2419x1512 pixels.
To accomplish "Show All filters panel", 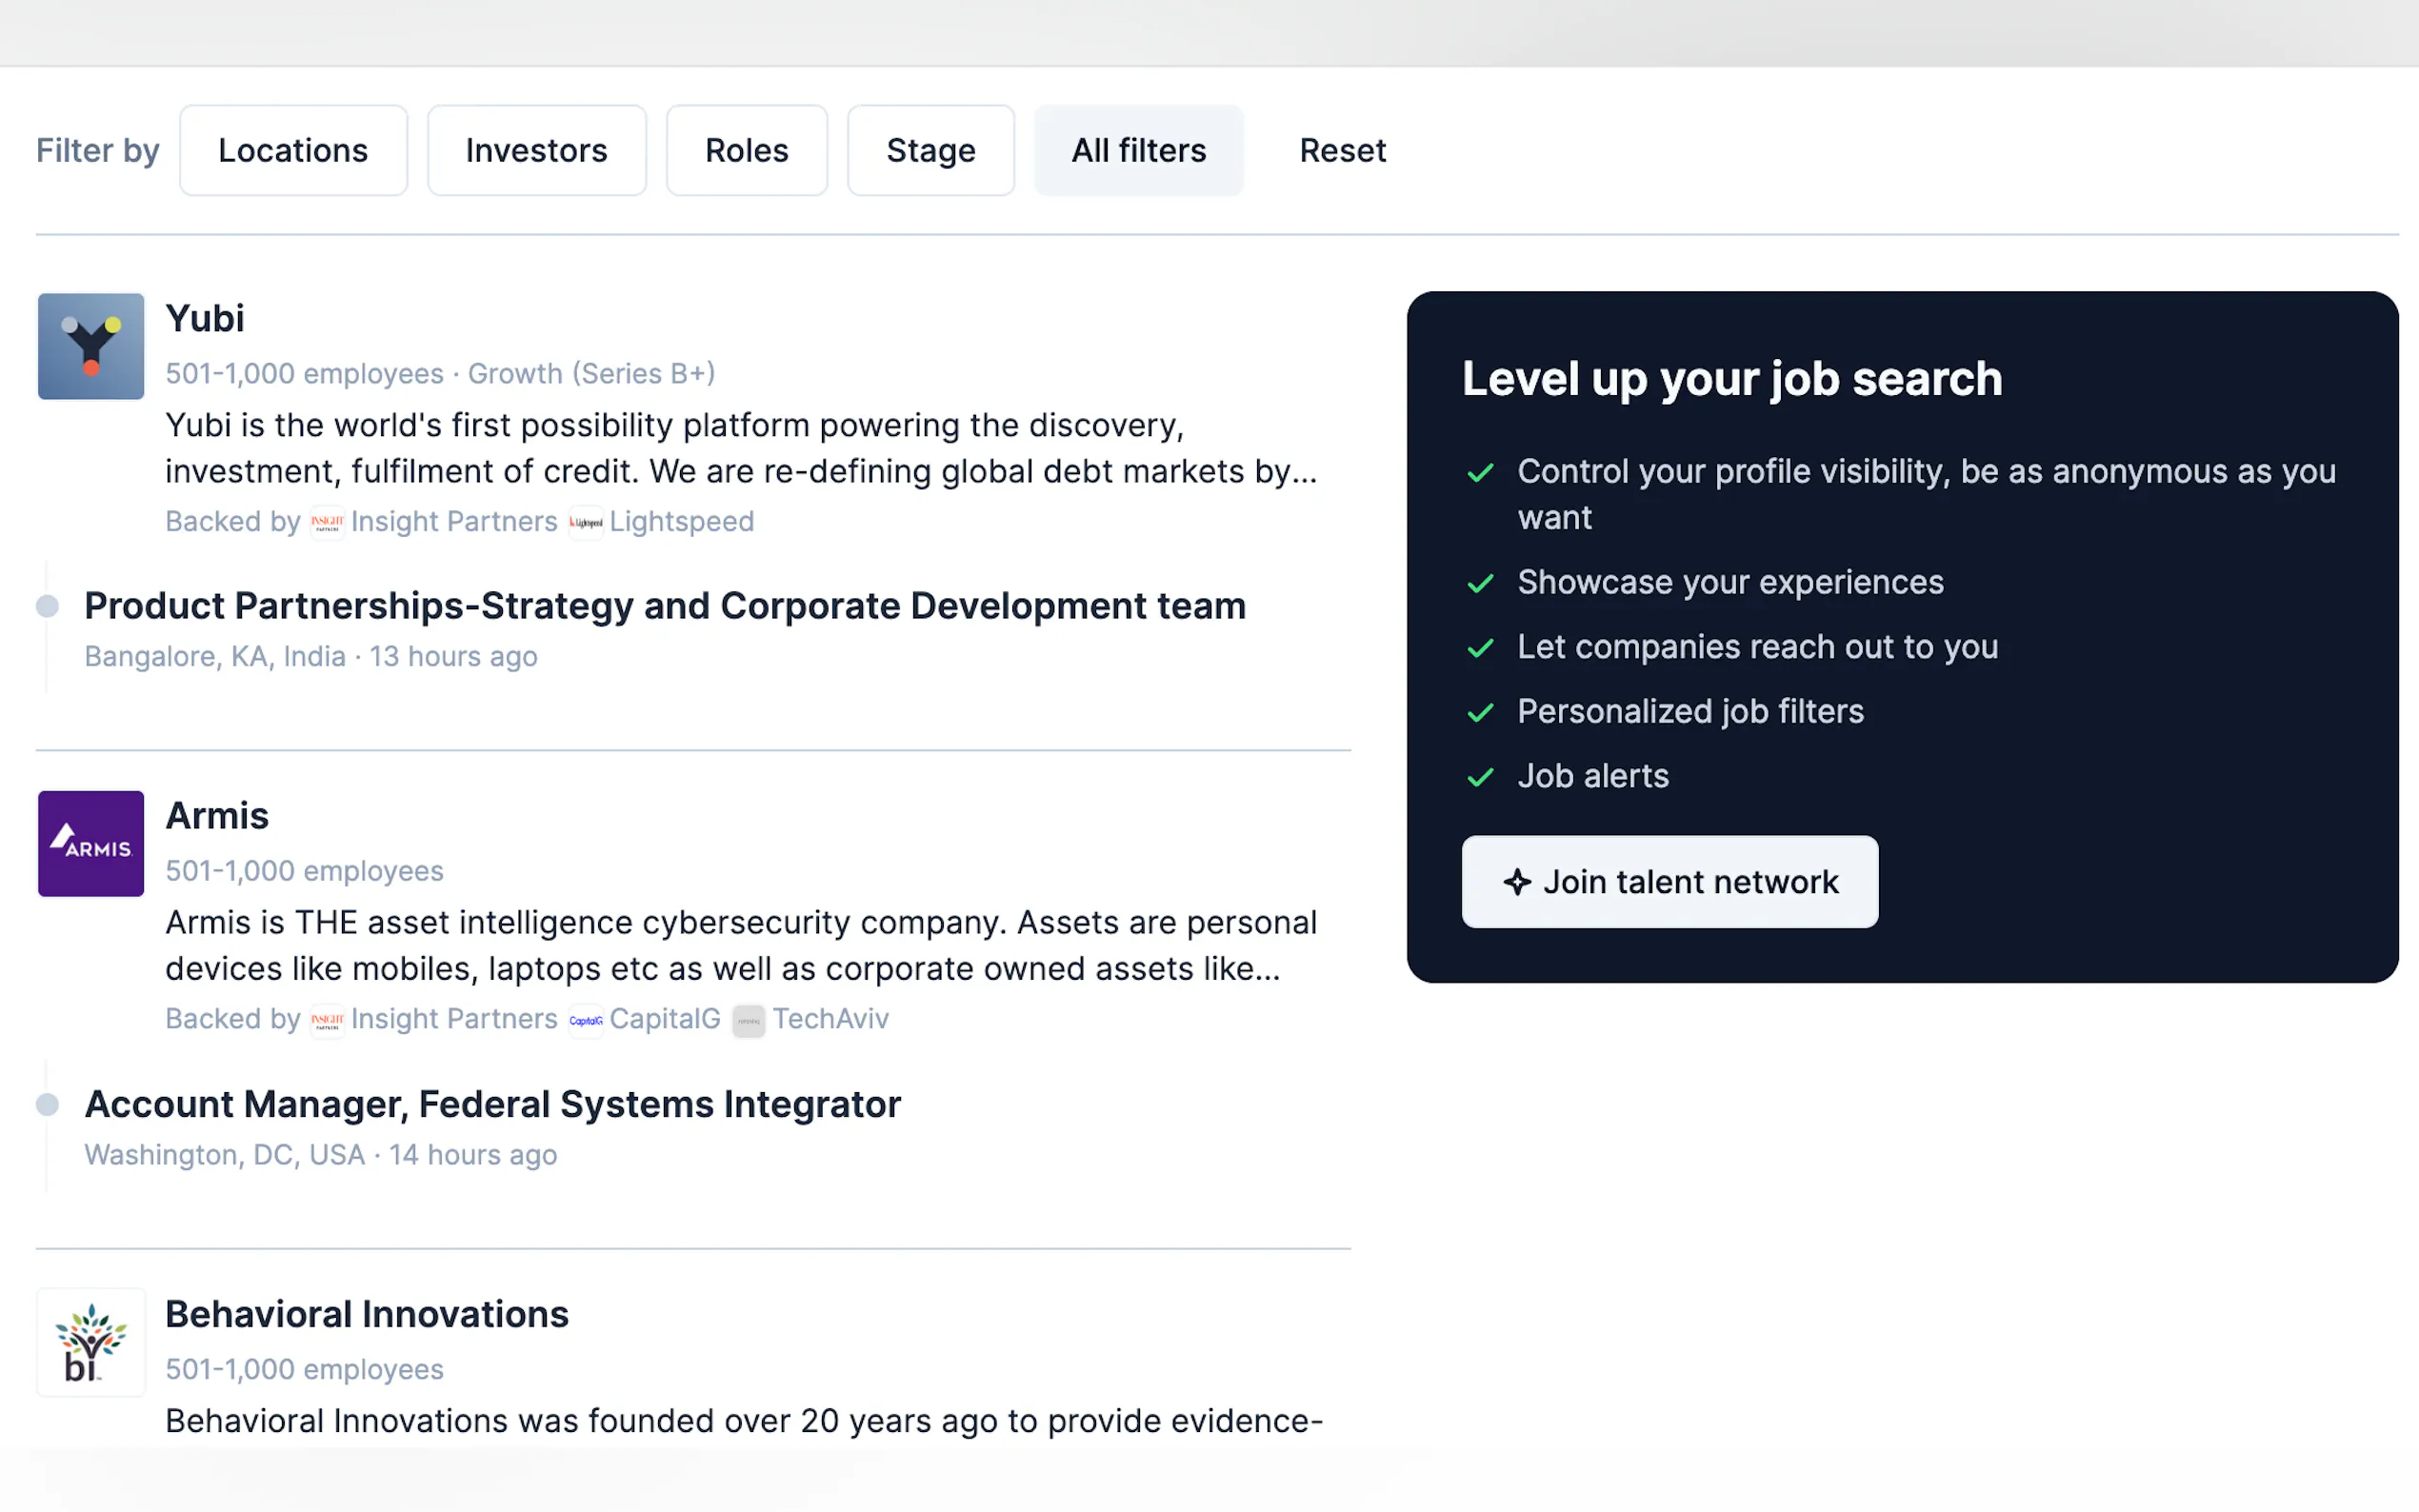I will [1138, 150].
